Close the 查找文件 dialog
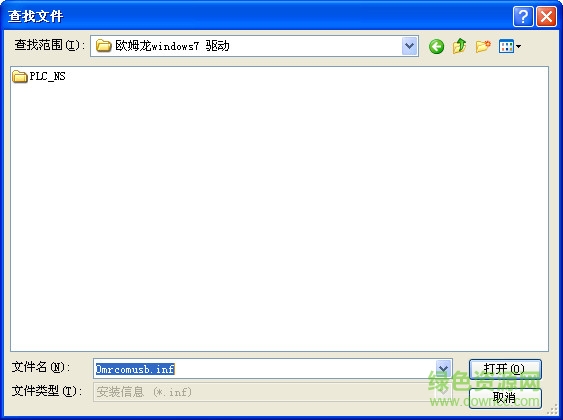 [546, 16]
